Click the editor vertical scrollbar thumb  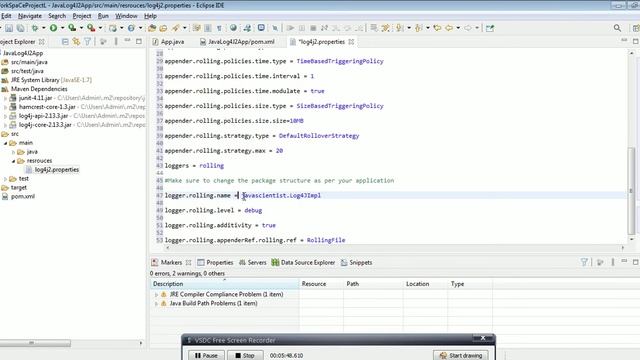pos(631,191)
